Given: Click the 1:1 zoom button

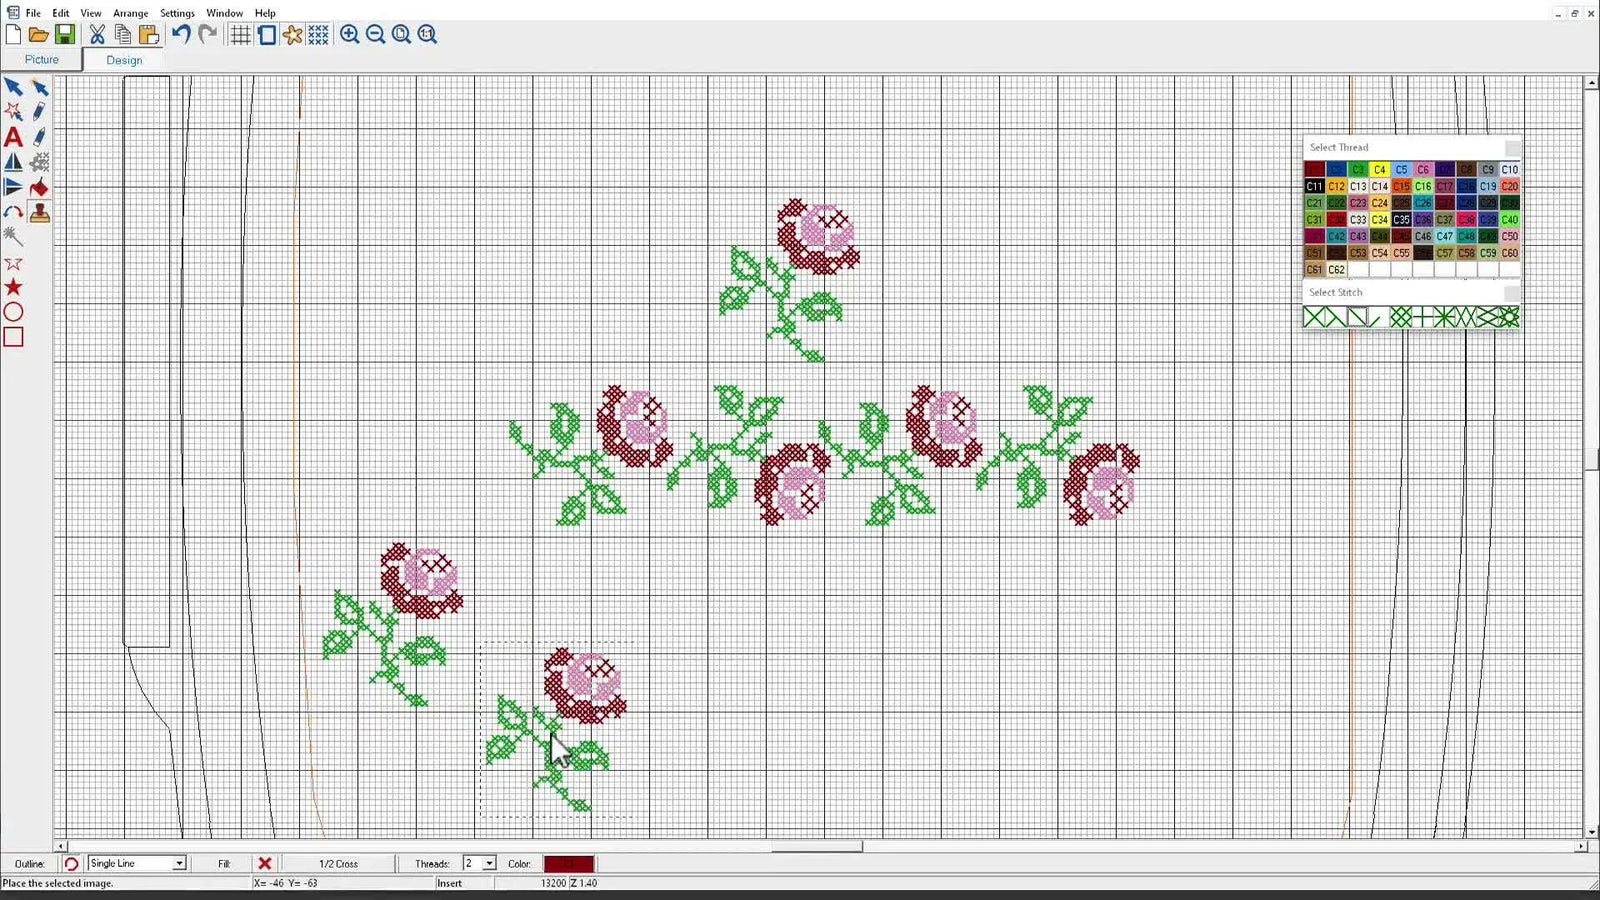Looking at the screenshot, I should click(x=427, y=35).
